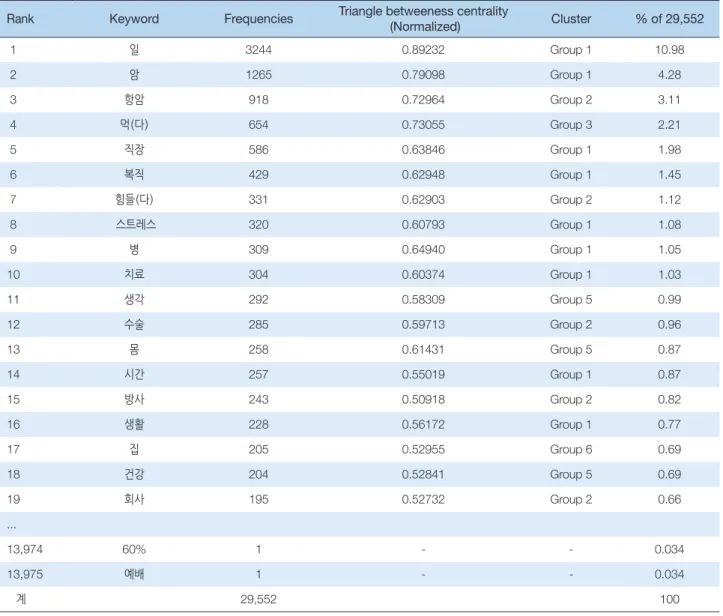
Task: Click the Rank column header
Action: click(20, 19)
